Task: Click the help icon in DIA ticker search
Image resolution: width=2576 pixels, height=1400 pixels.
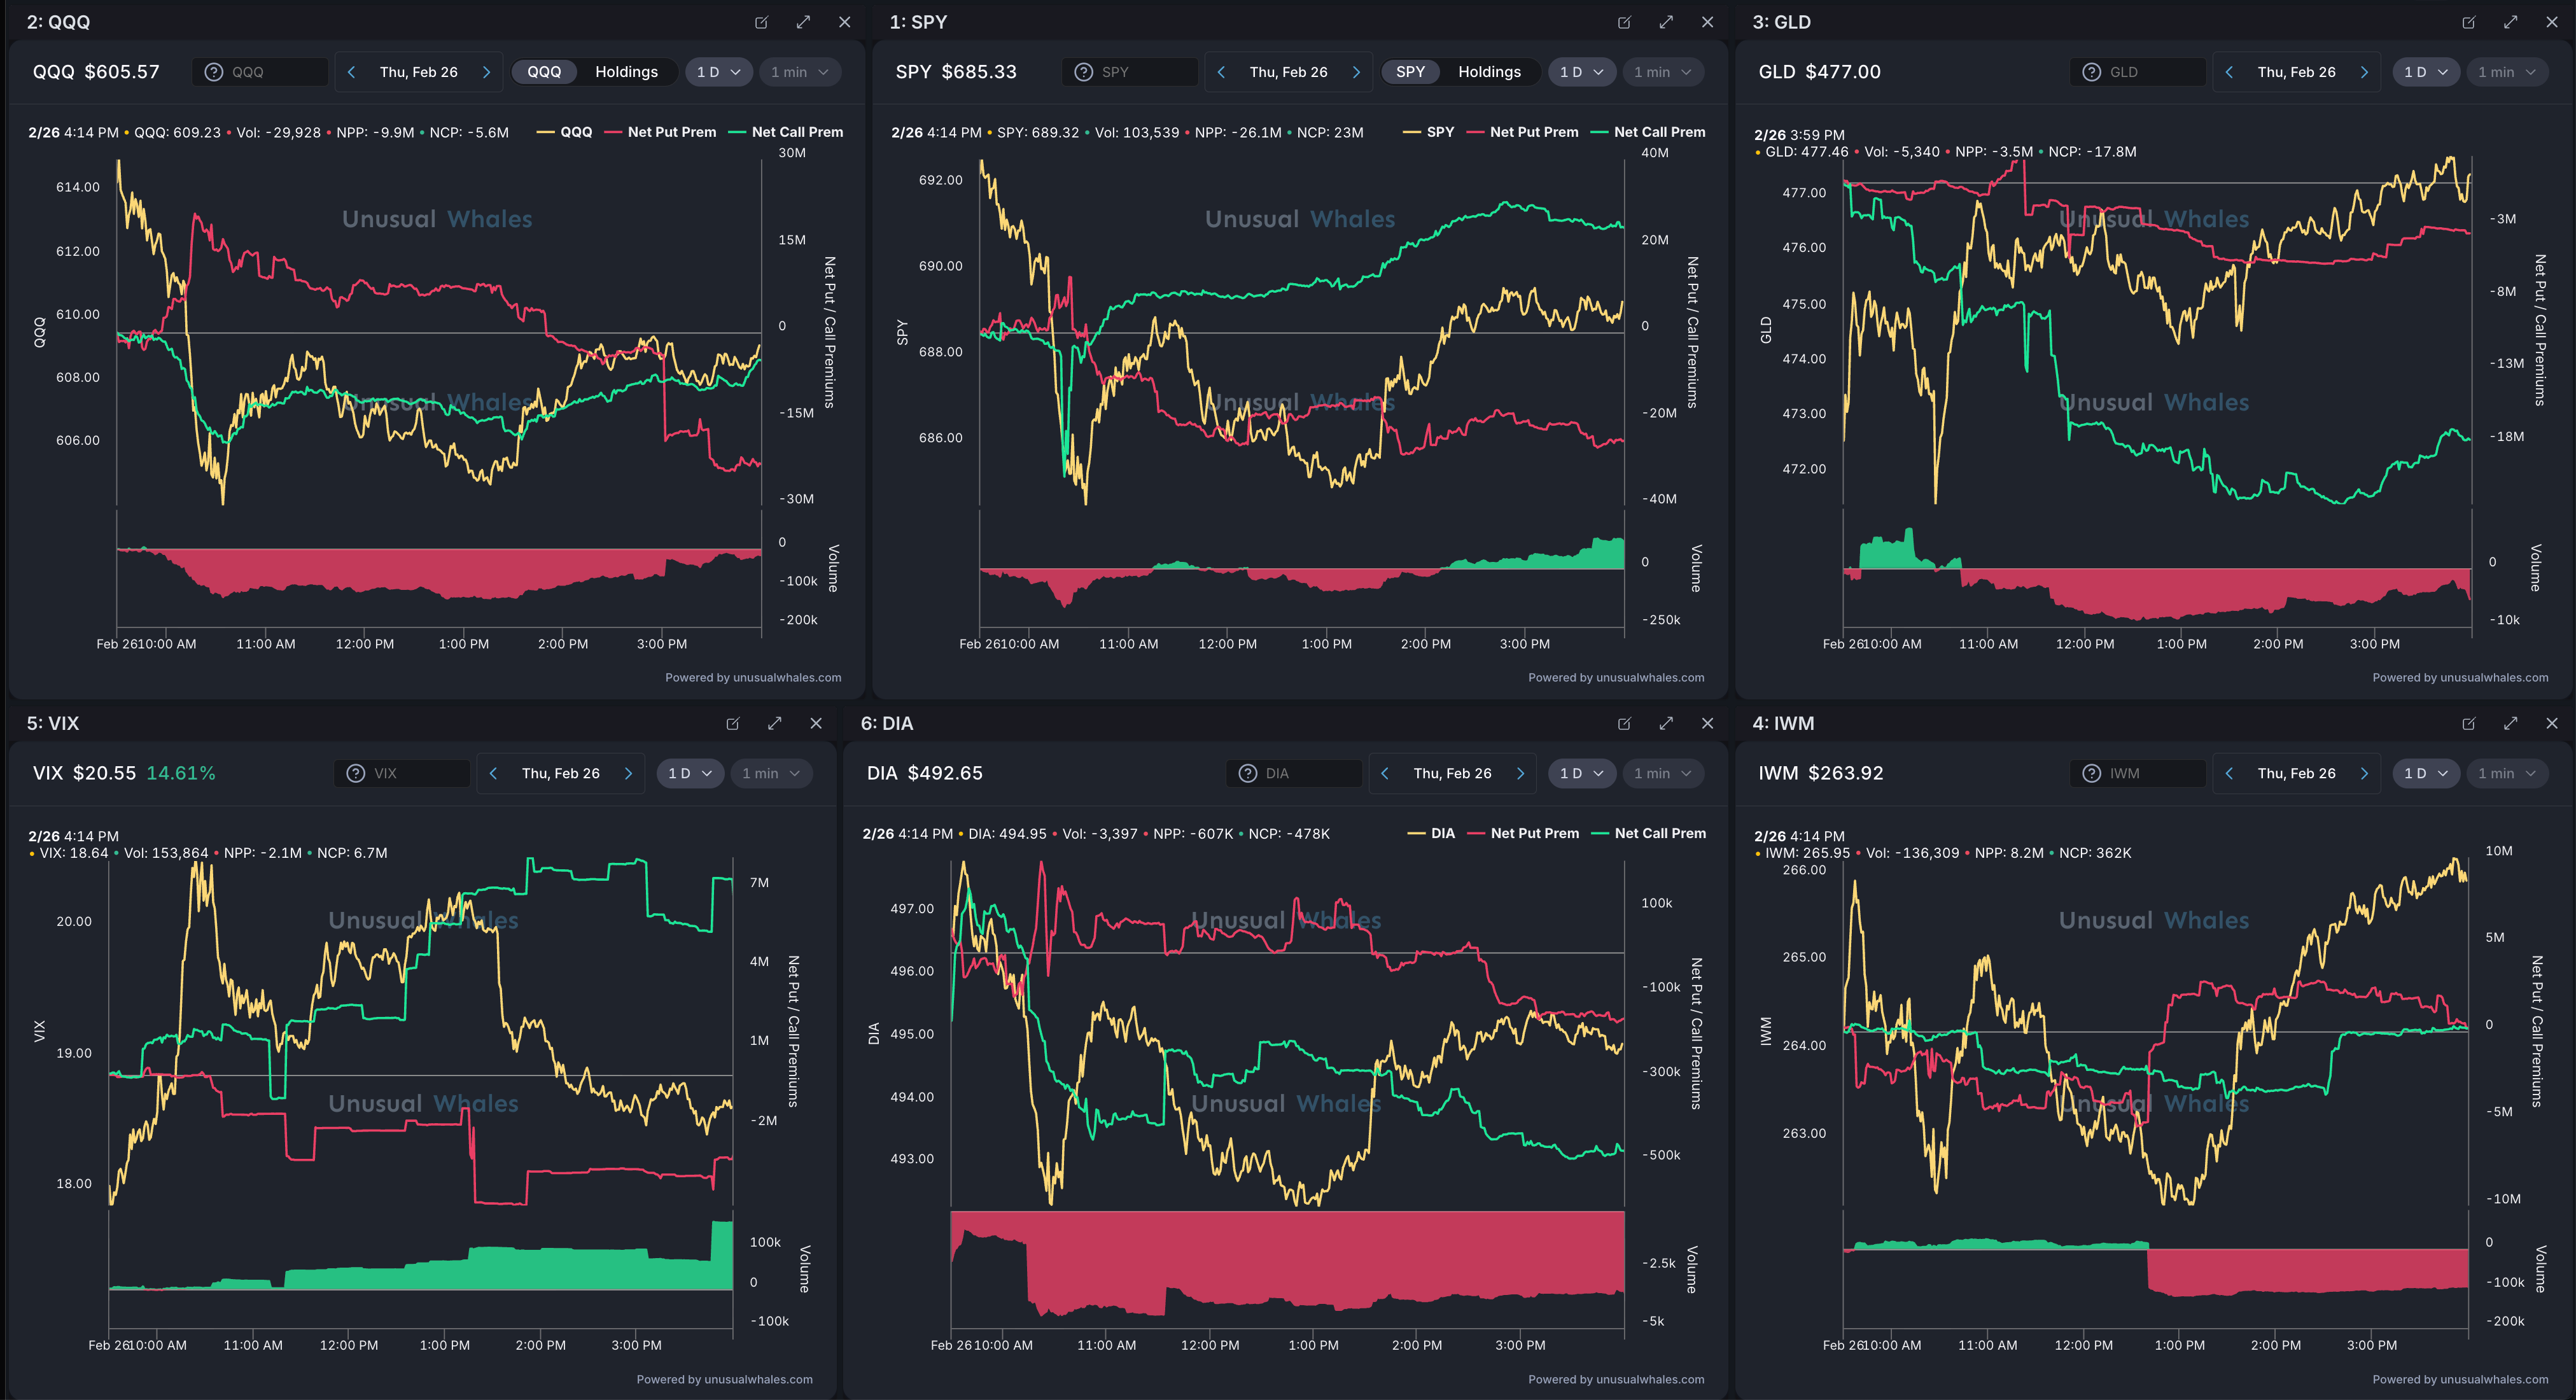Action: coord(1247,773)
